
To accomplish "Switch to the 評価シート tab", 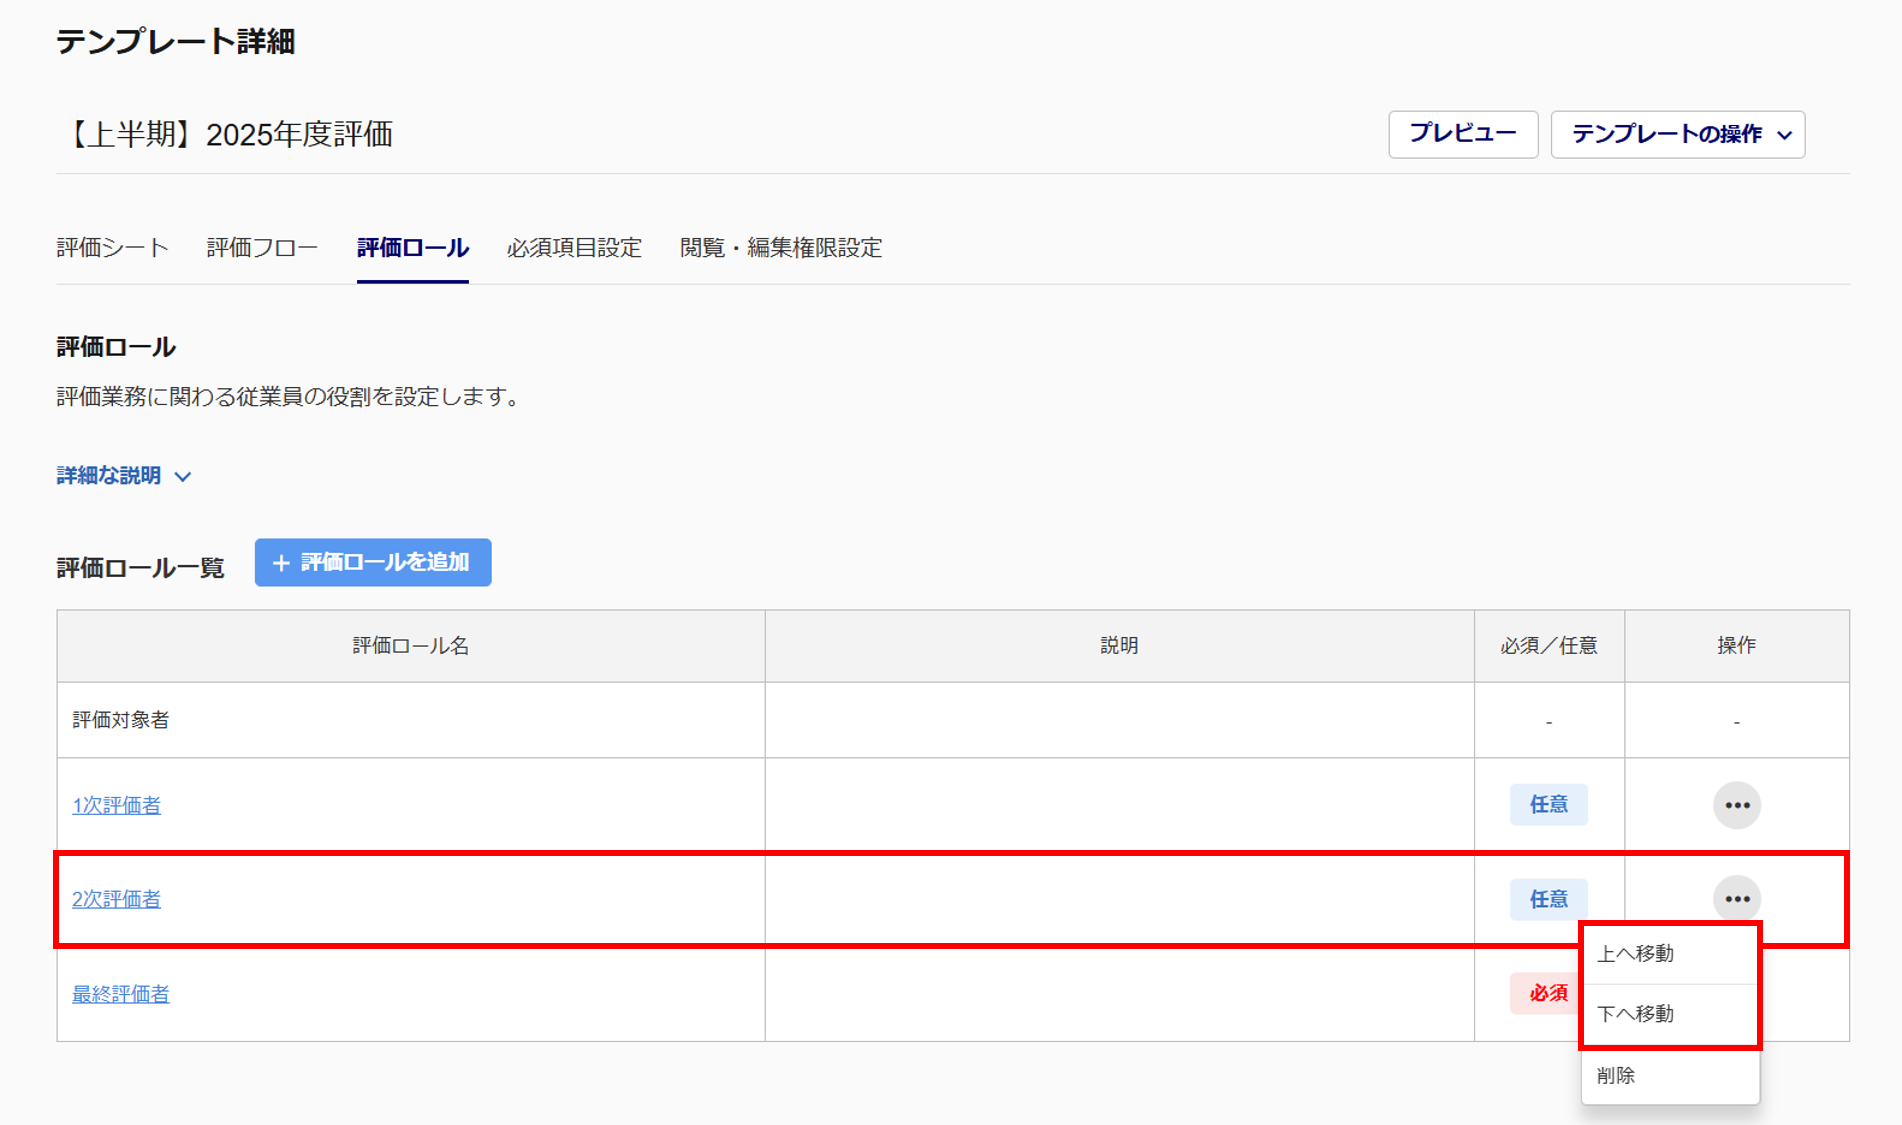I will tap(113, 248).
